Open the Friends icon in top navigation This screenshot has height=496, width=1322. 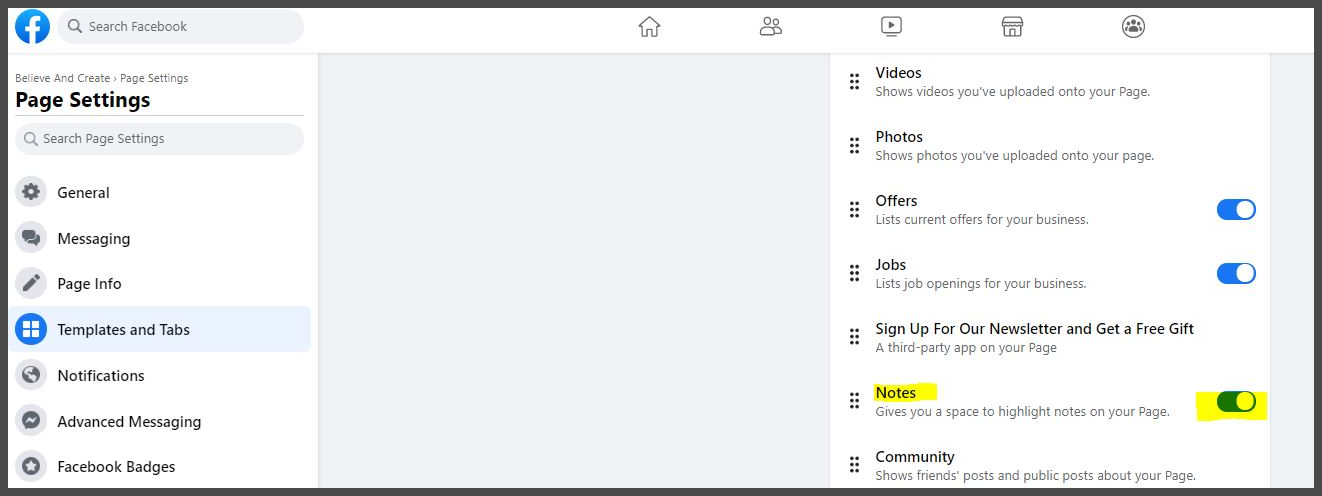pos(771,27)
